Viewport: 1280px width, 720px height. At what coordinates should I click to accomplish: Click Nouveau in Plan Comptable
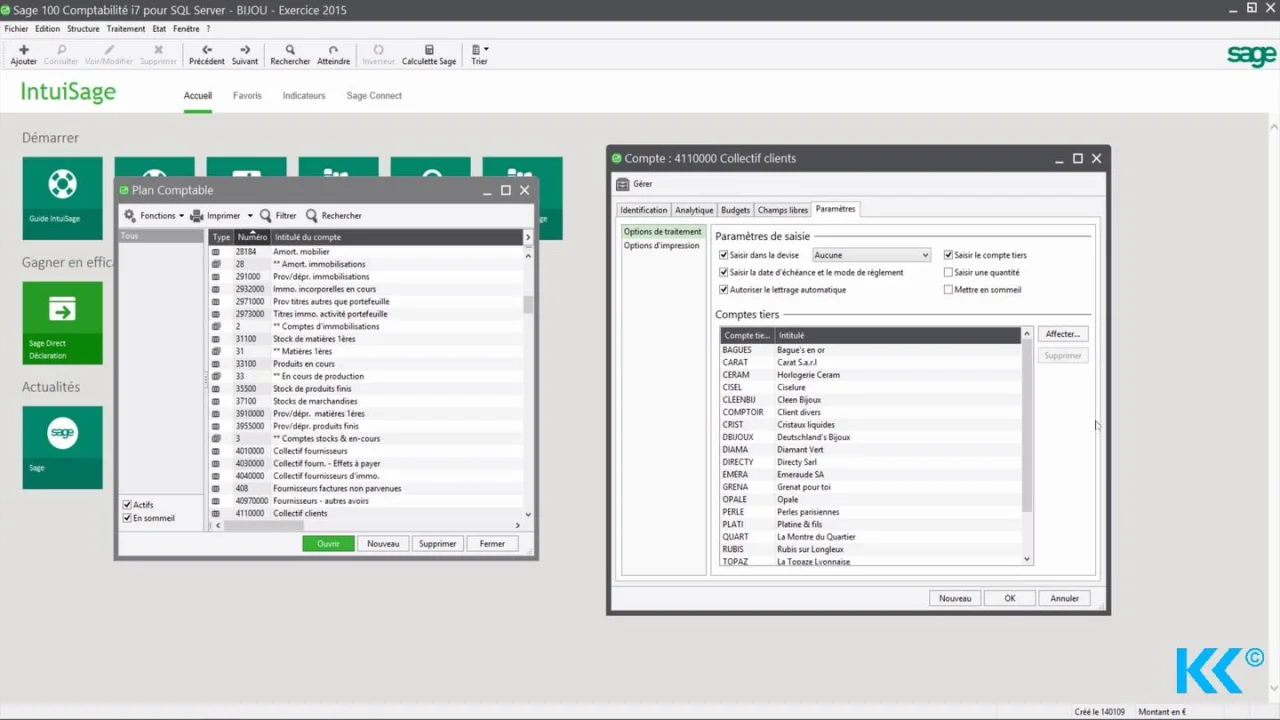(383, 544)
